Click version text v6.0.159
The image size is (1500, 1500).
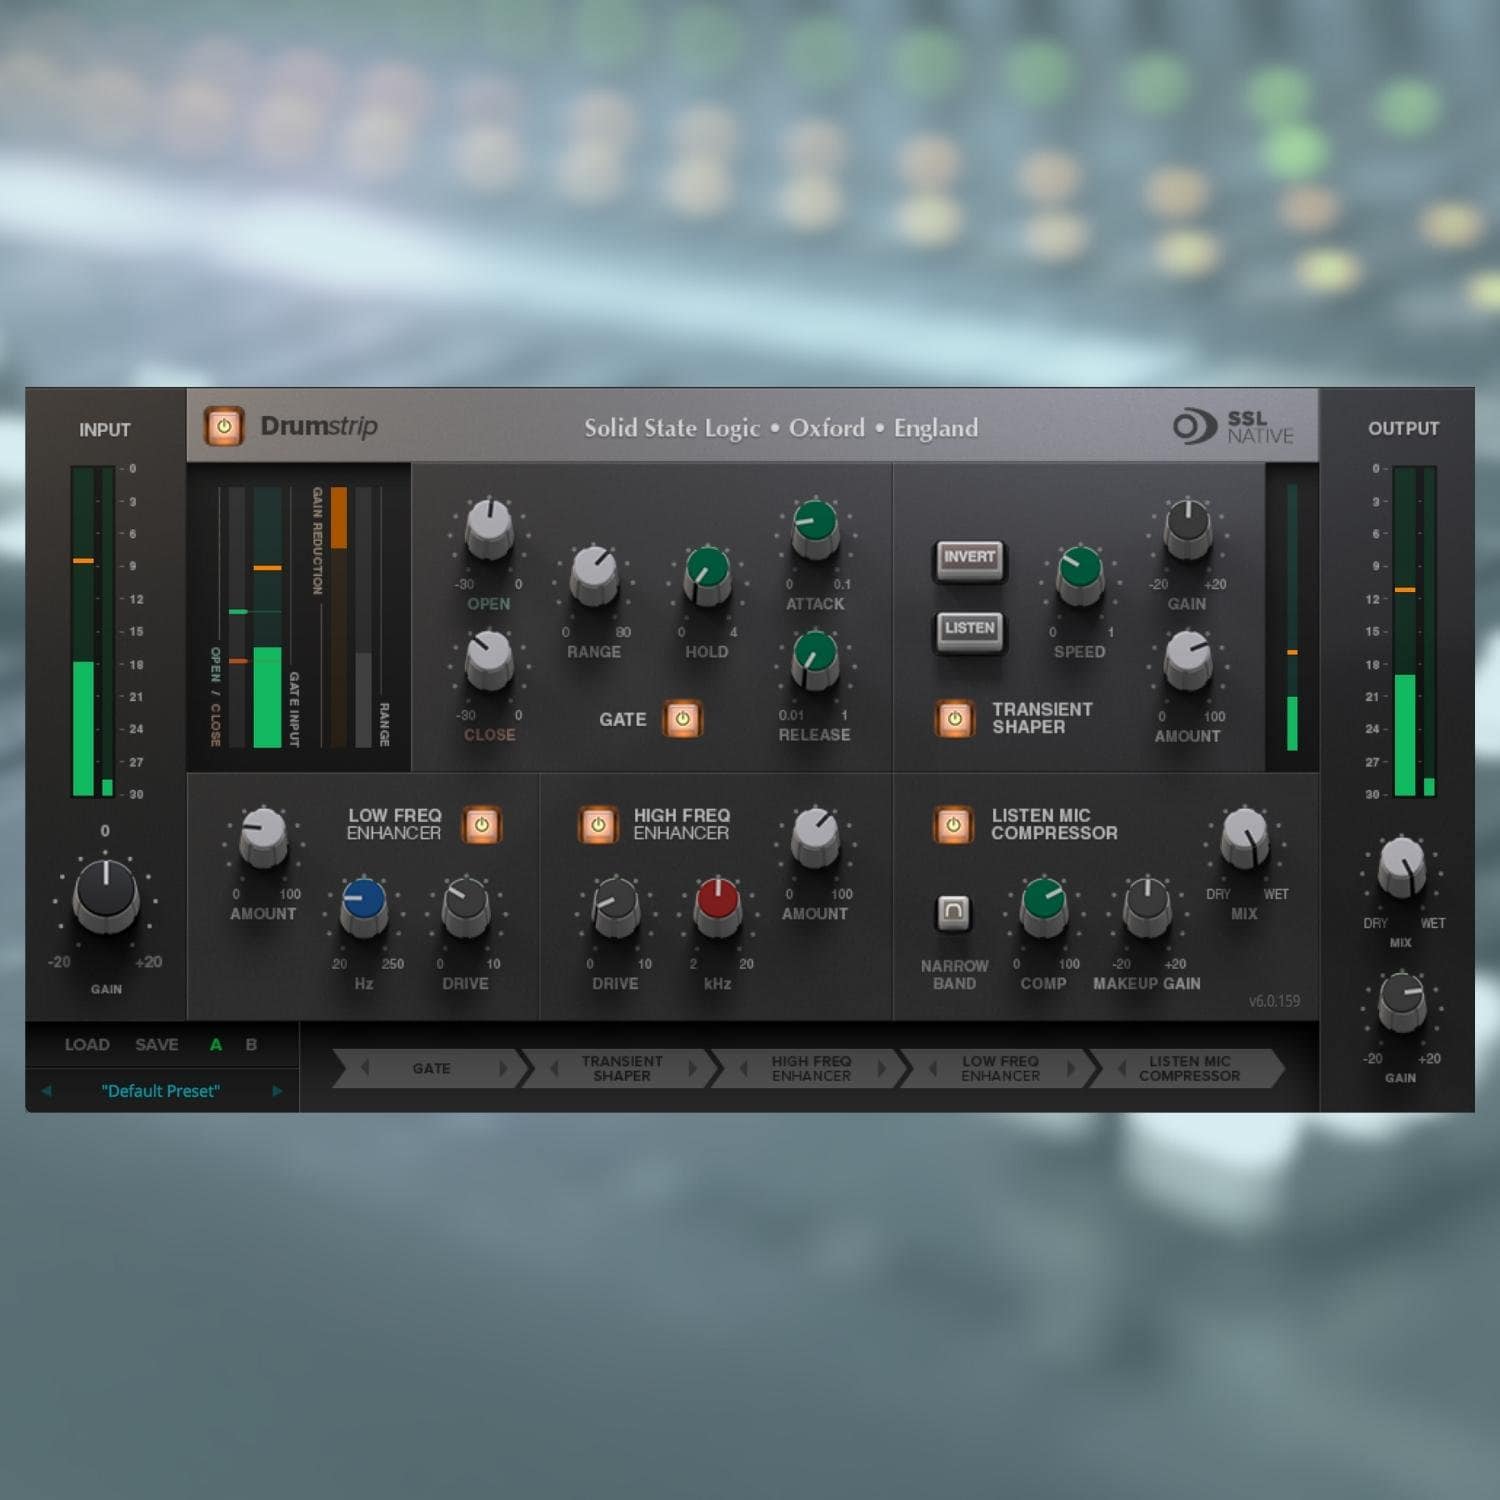[x=1274, y=1000]
